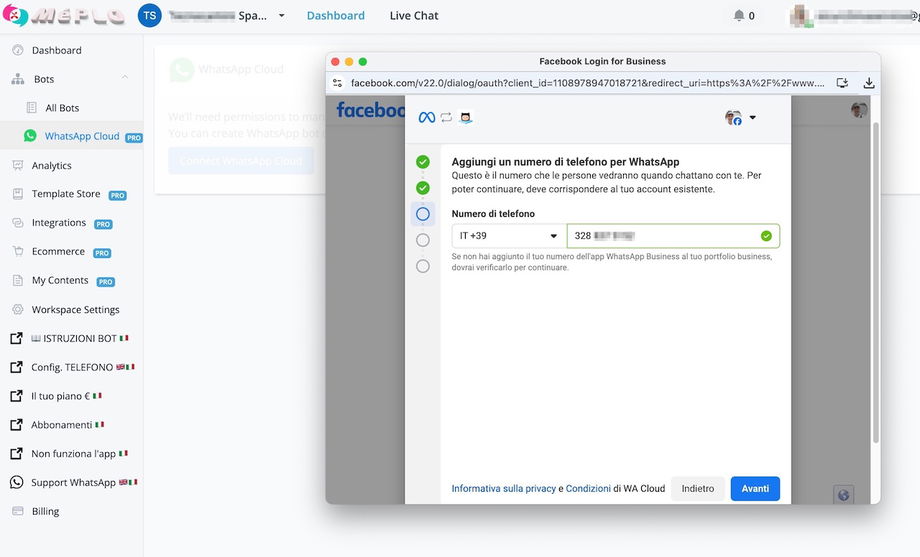Viewport: 920px width, 557px height.
Task: Click the user profile avatar in header
Action: click(x=800, y=16)
